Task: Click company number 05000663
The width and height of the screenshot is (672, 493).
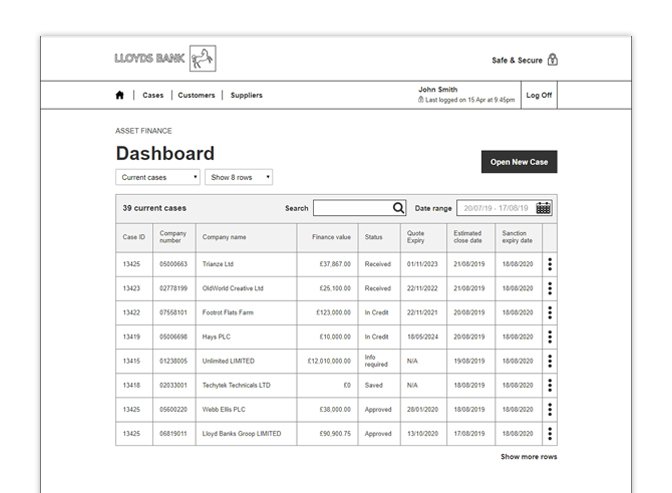Action: (173, 264)
